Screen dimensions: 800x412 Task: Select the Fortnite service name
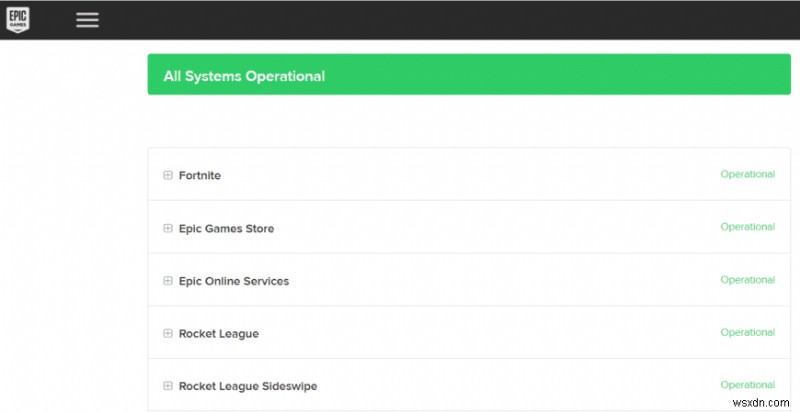(199, 175)
